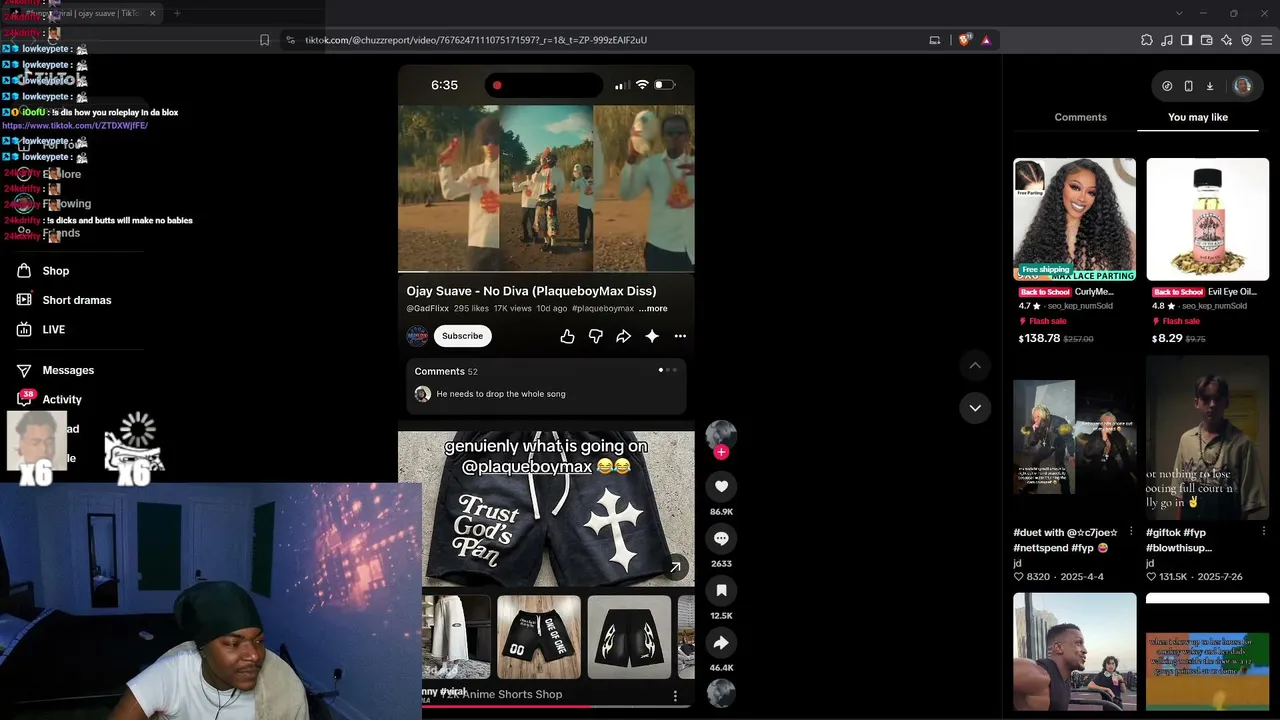Select the ONE OF ONE shorts thumbnail

click(x=539, y=637)
